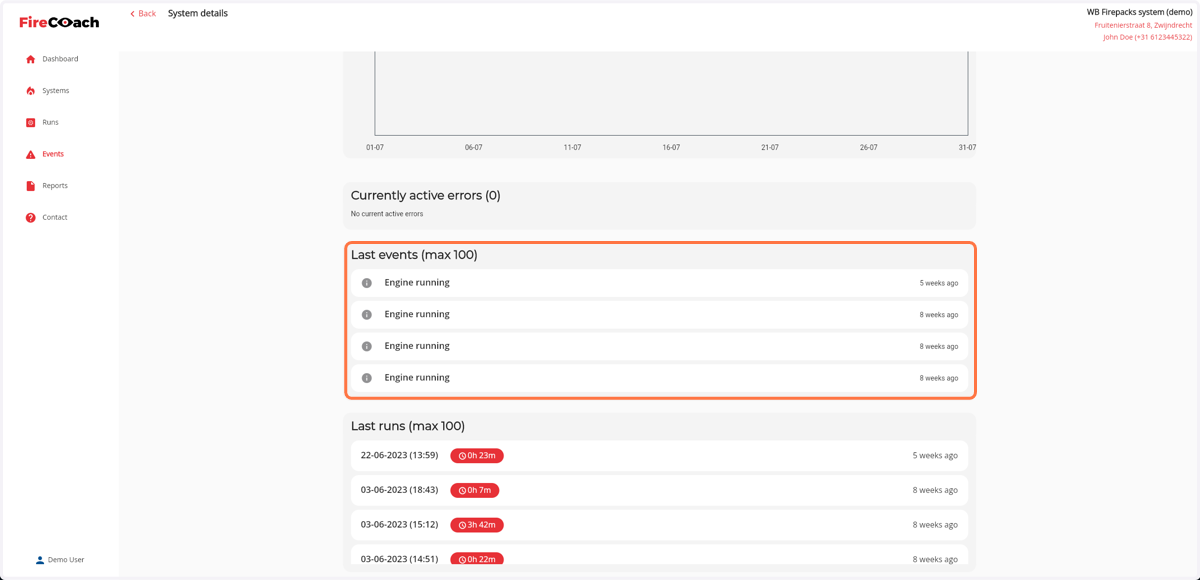Click the Demo User account label

point(66,560)
